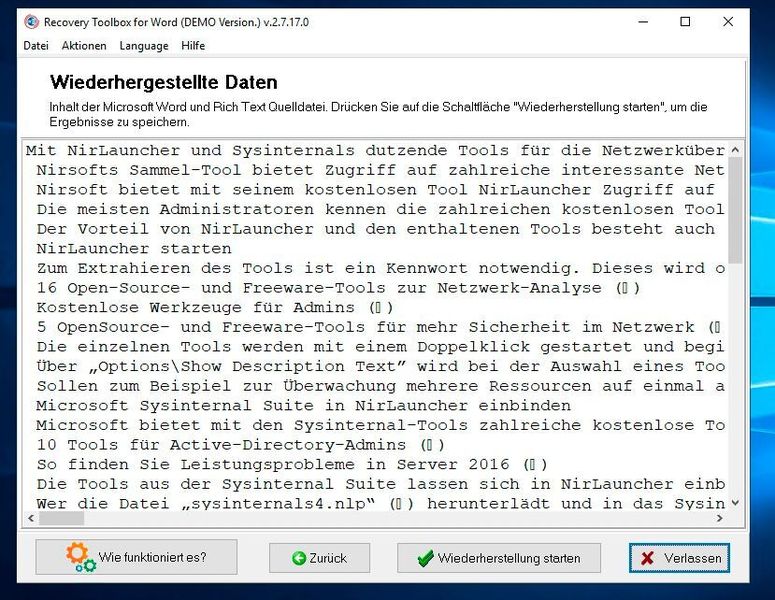Click the Wie funktioniert es? button
775x600 pixels.
[x=136, y=557]
